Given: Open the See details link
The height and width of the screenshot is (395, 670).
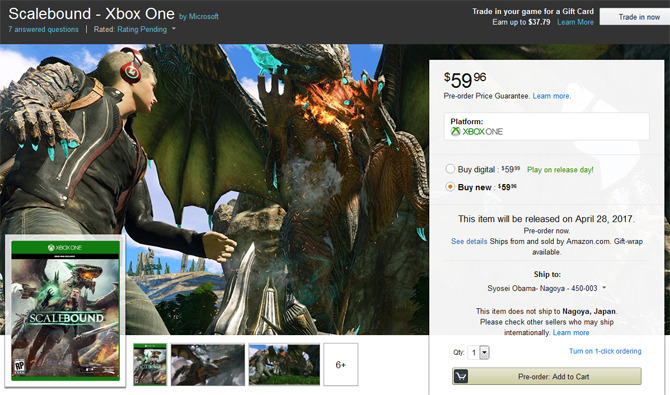Looking at the screenshot, I should click(x=469, y=242).
